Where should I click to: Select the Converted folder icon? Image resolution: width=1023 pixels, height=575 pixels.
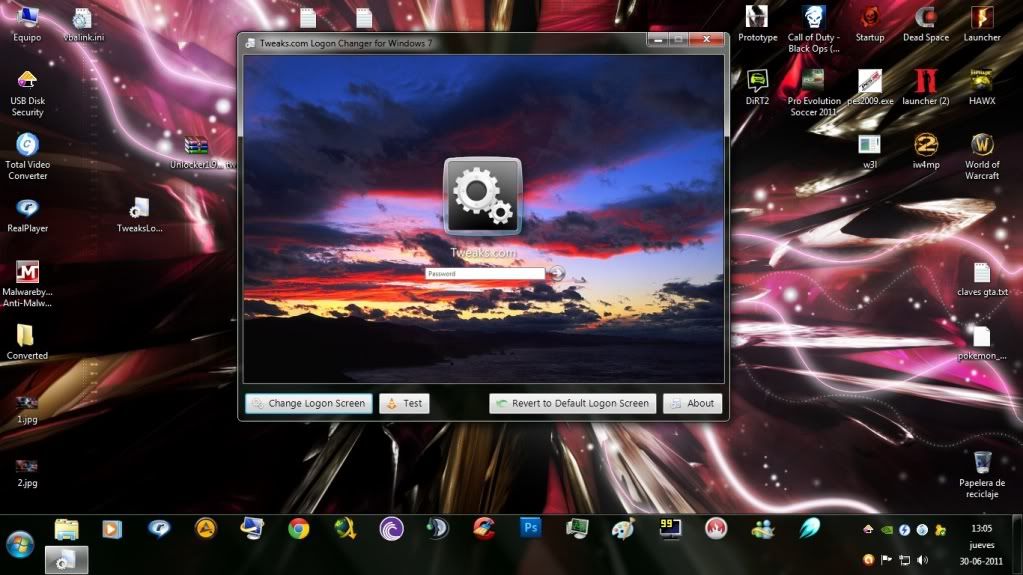(x=27, y=342)
